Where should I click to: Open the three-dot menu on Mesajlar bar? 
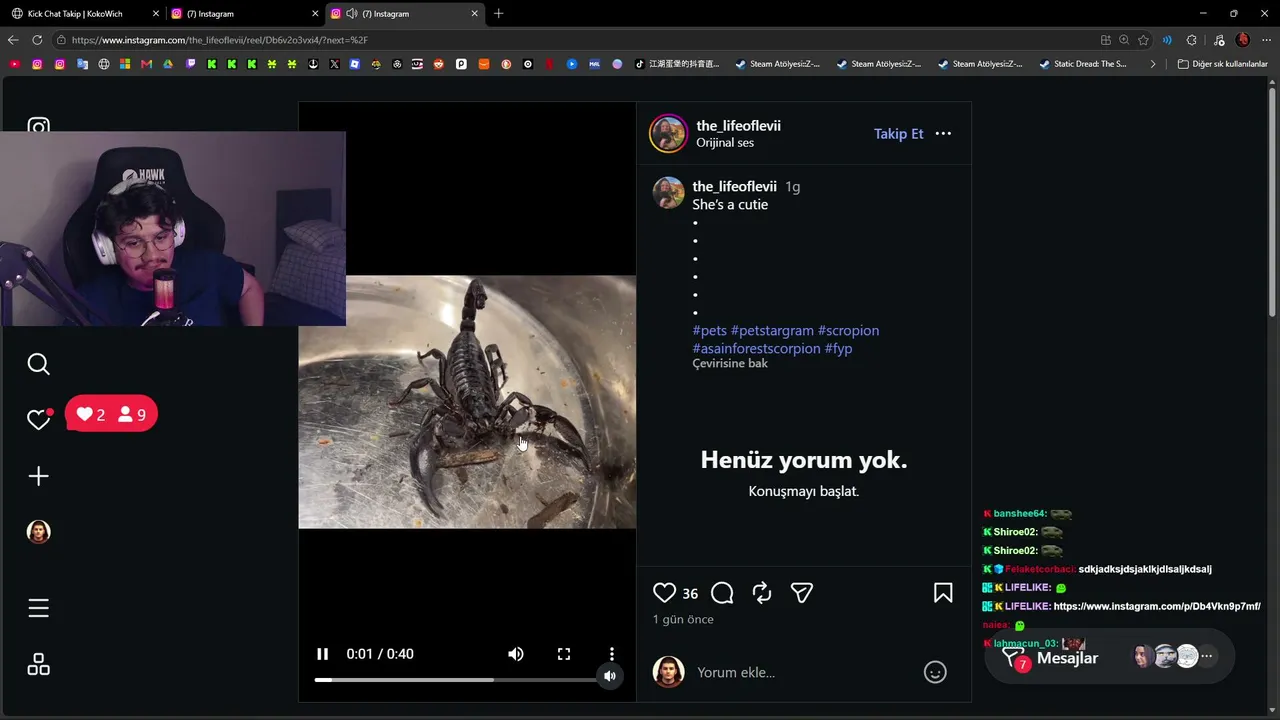point(1207,657)
